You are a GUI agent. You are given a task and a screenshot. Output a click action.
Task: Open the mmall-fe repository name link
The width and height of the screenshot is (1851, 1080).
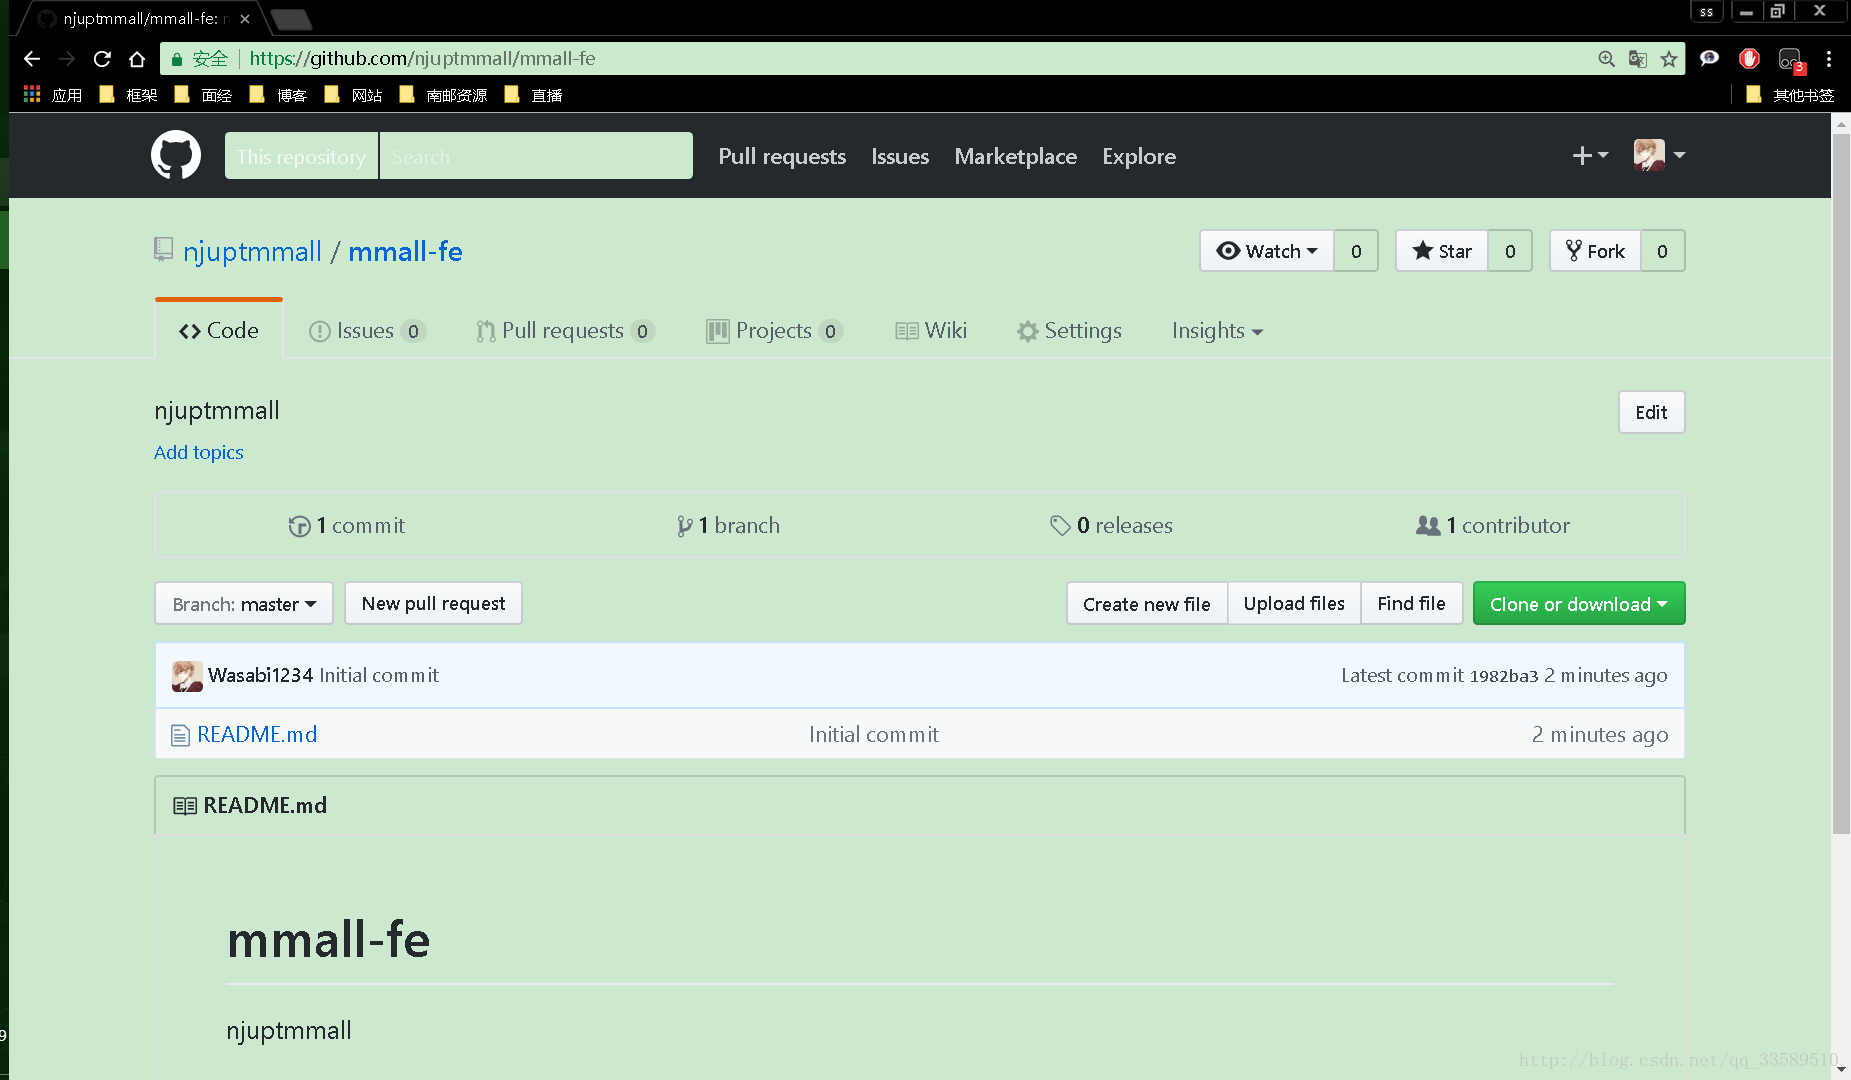click(405, 252)
